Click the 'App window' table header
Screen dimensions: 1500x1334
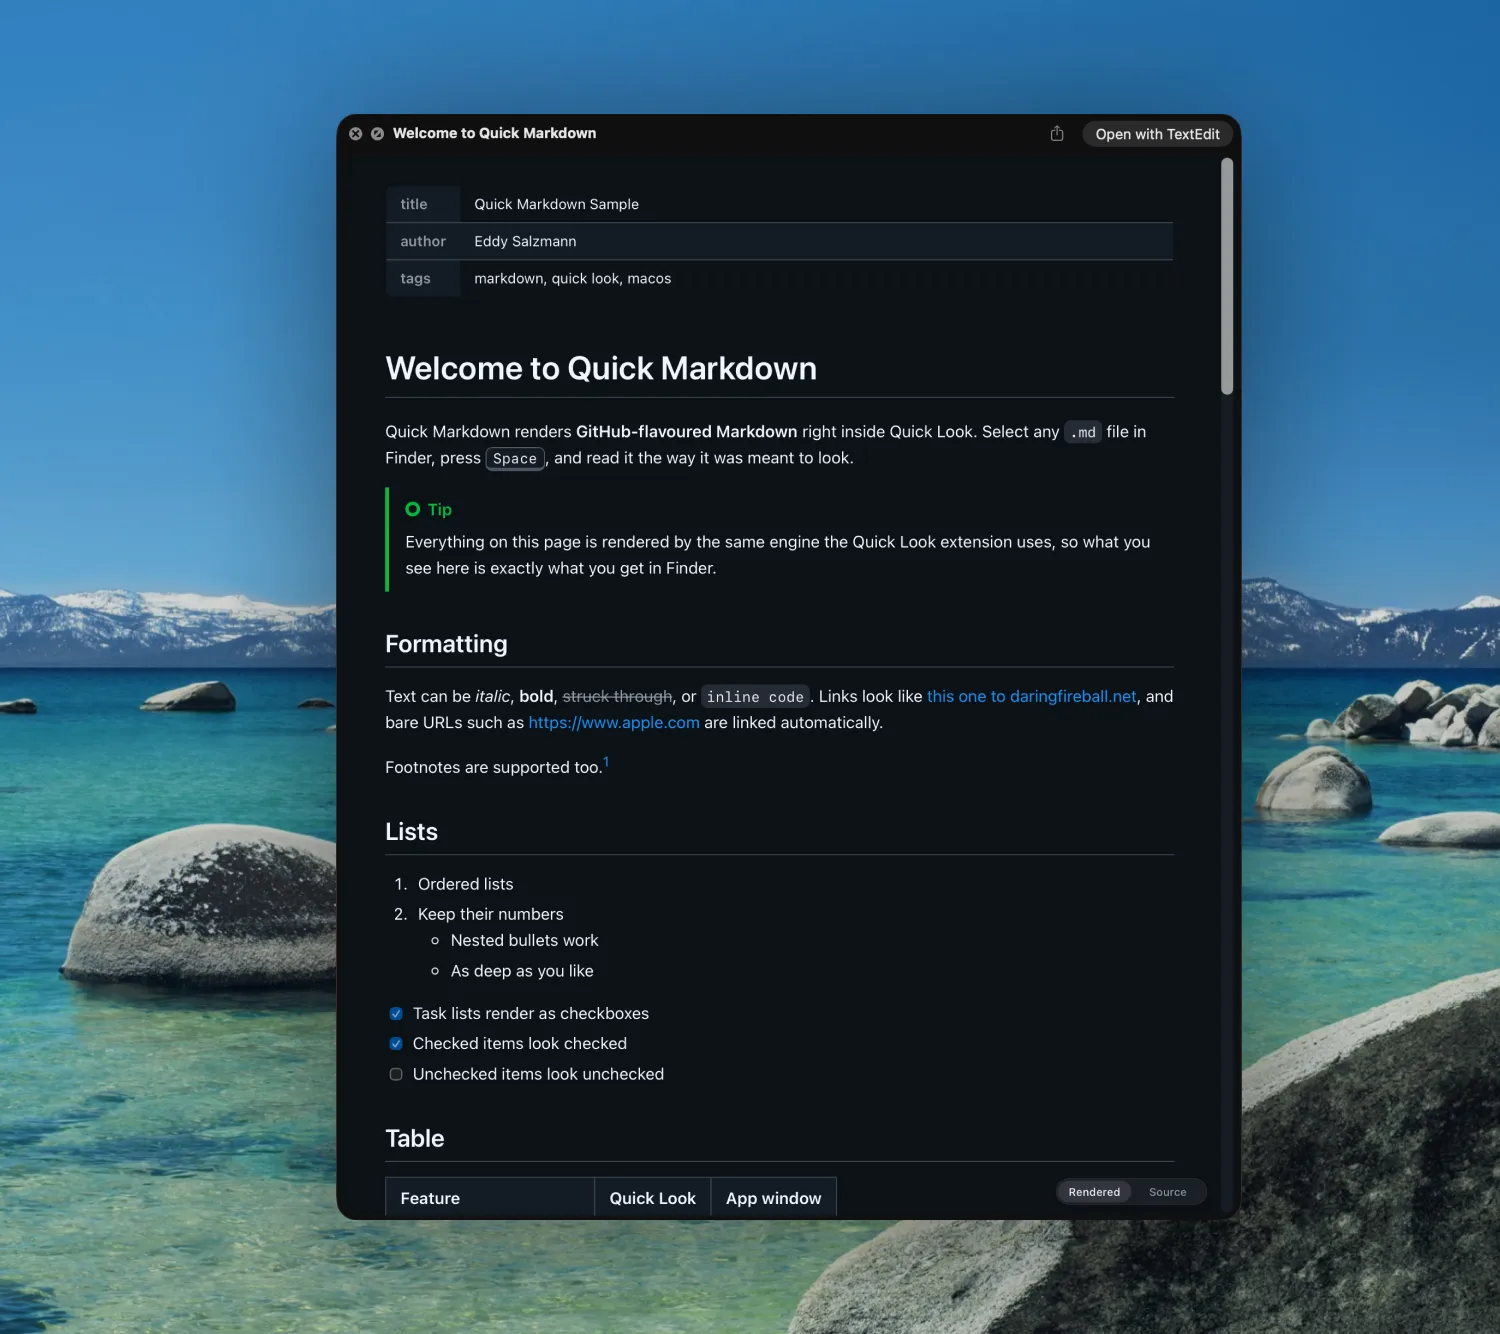point(773,1198)
